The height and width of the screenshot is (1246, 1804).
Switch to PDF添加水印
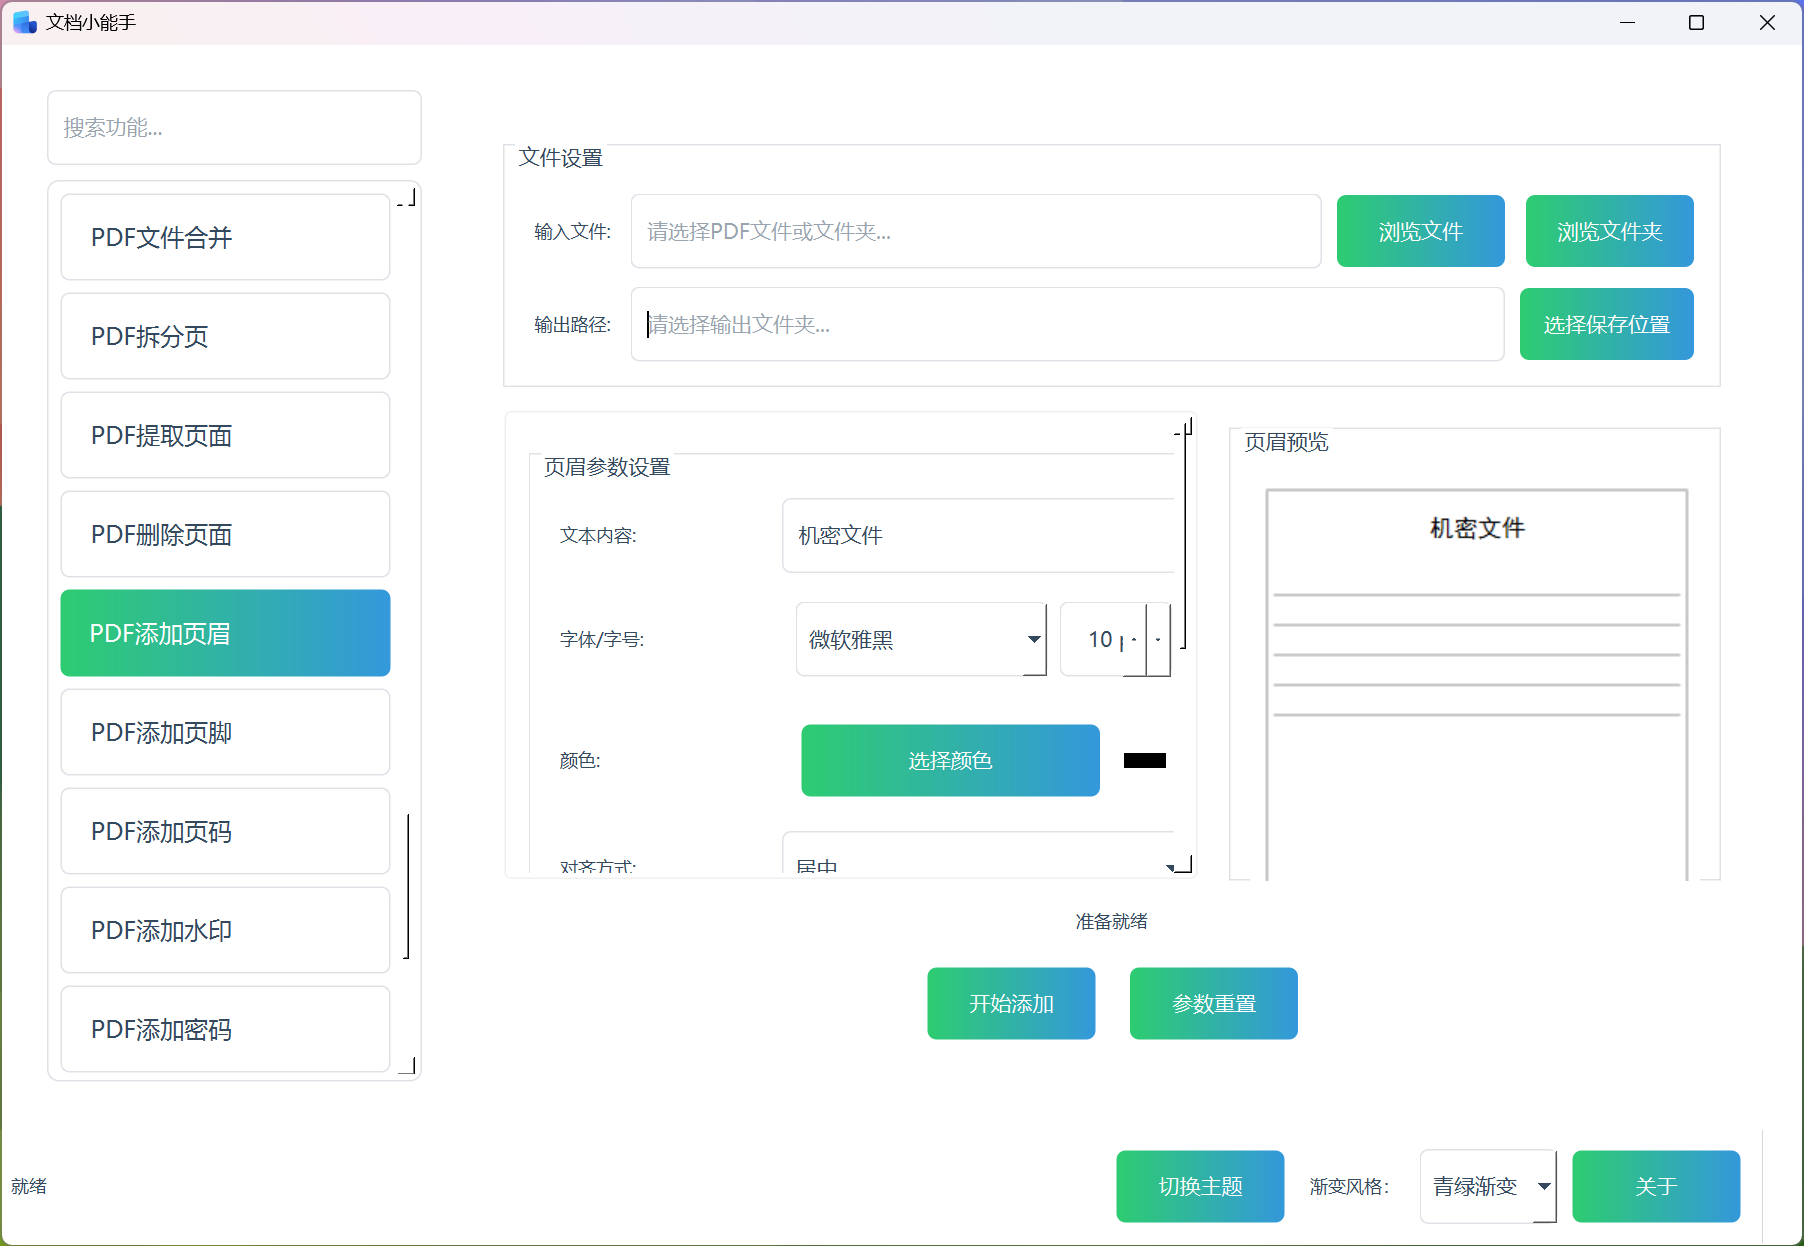click(x=225, y=930)
